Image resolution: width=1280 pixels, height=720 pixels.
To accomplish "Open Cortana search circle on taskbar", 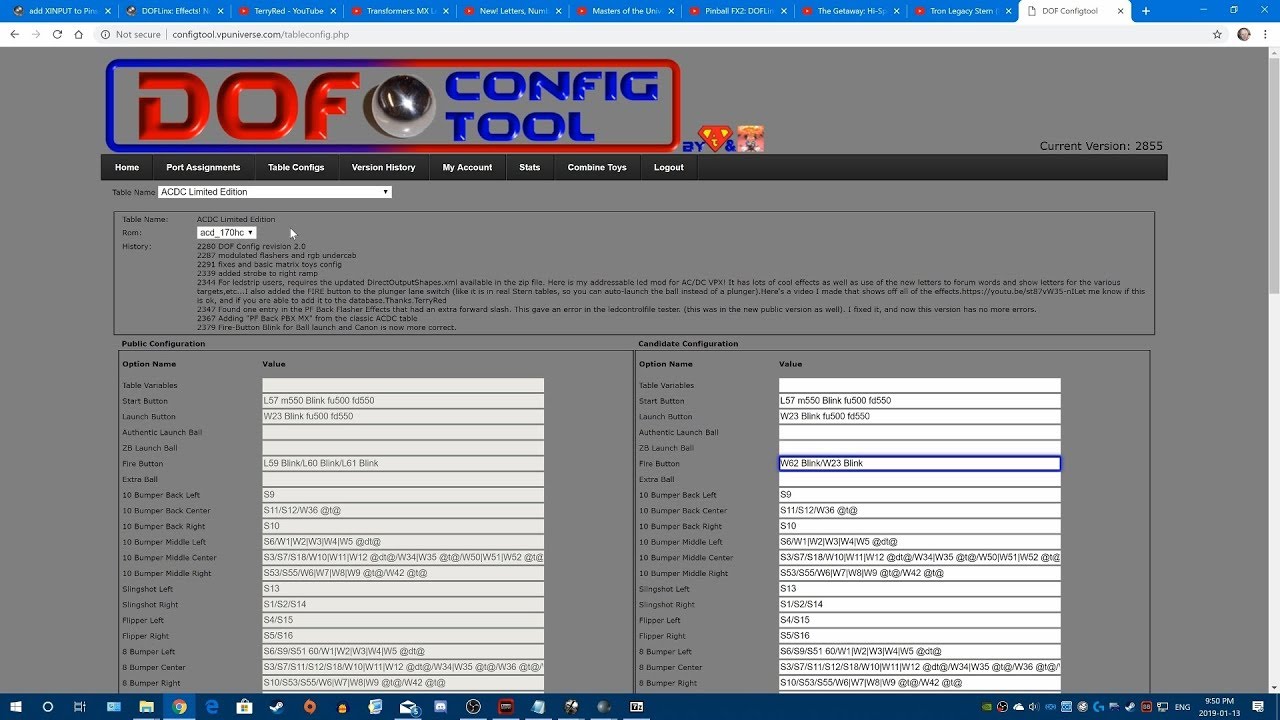I will tap(47, 706).
